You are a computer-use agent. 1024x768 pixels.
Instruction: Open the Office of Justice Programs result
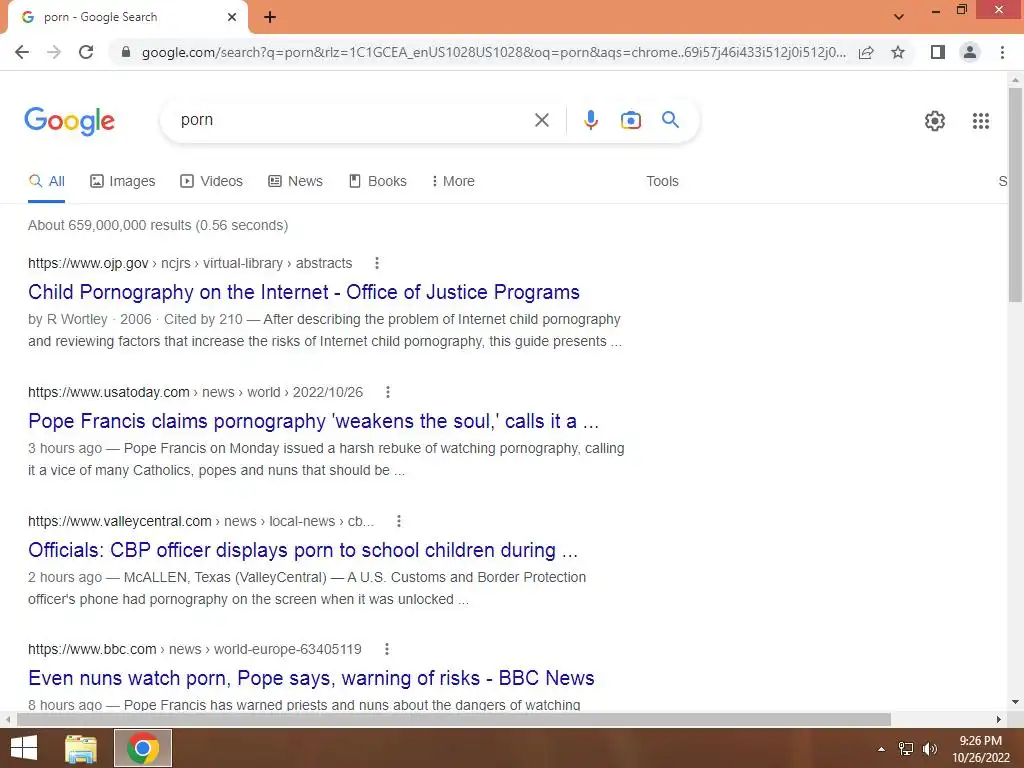[304, 292]
